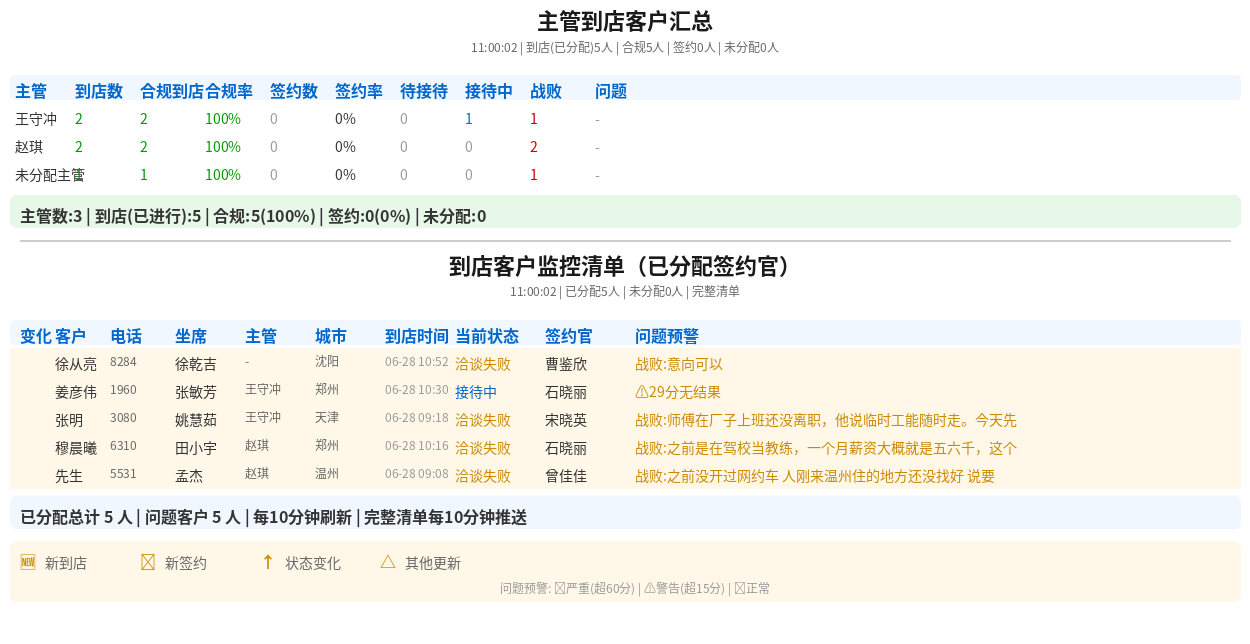Click the 签约官 column header

click(569, 336)
